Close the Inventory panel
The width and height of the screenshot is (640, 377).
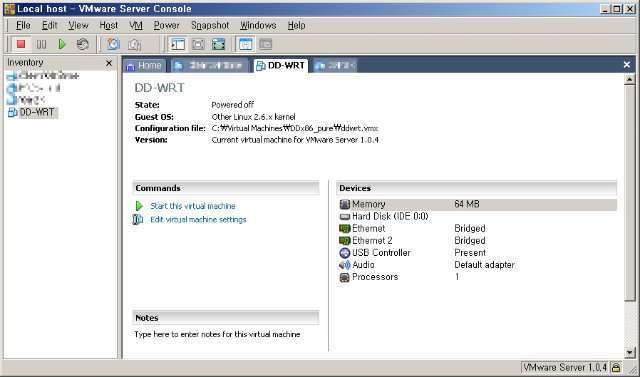[109, 63]
